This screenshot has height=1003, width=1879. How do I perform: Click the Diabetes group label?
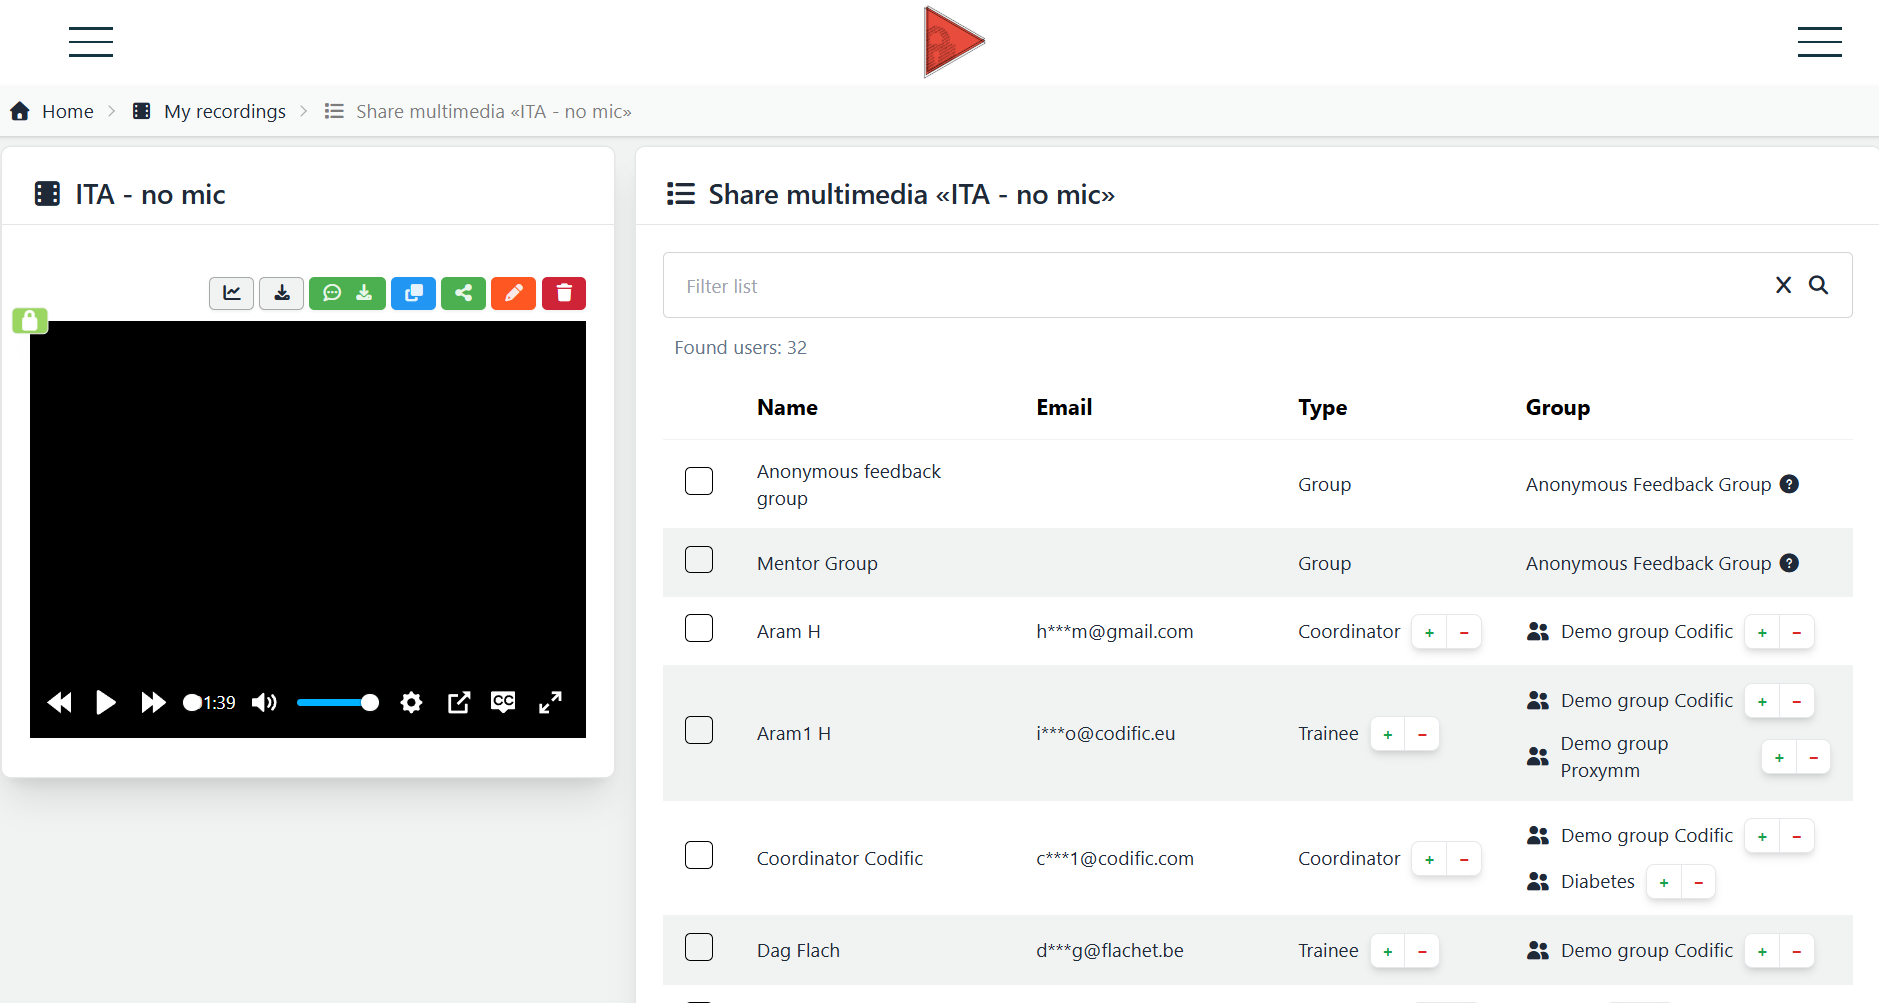[x=1597, y=881]
